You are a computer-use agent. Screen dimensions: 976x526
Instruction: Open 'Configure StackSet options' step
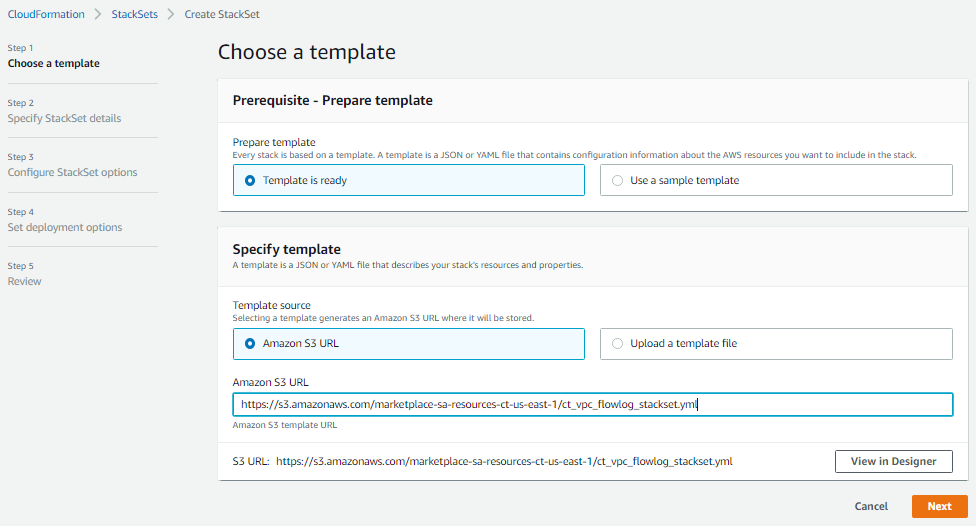coord(72,172)
